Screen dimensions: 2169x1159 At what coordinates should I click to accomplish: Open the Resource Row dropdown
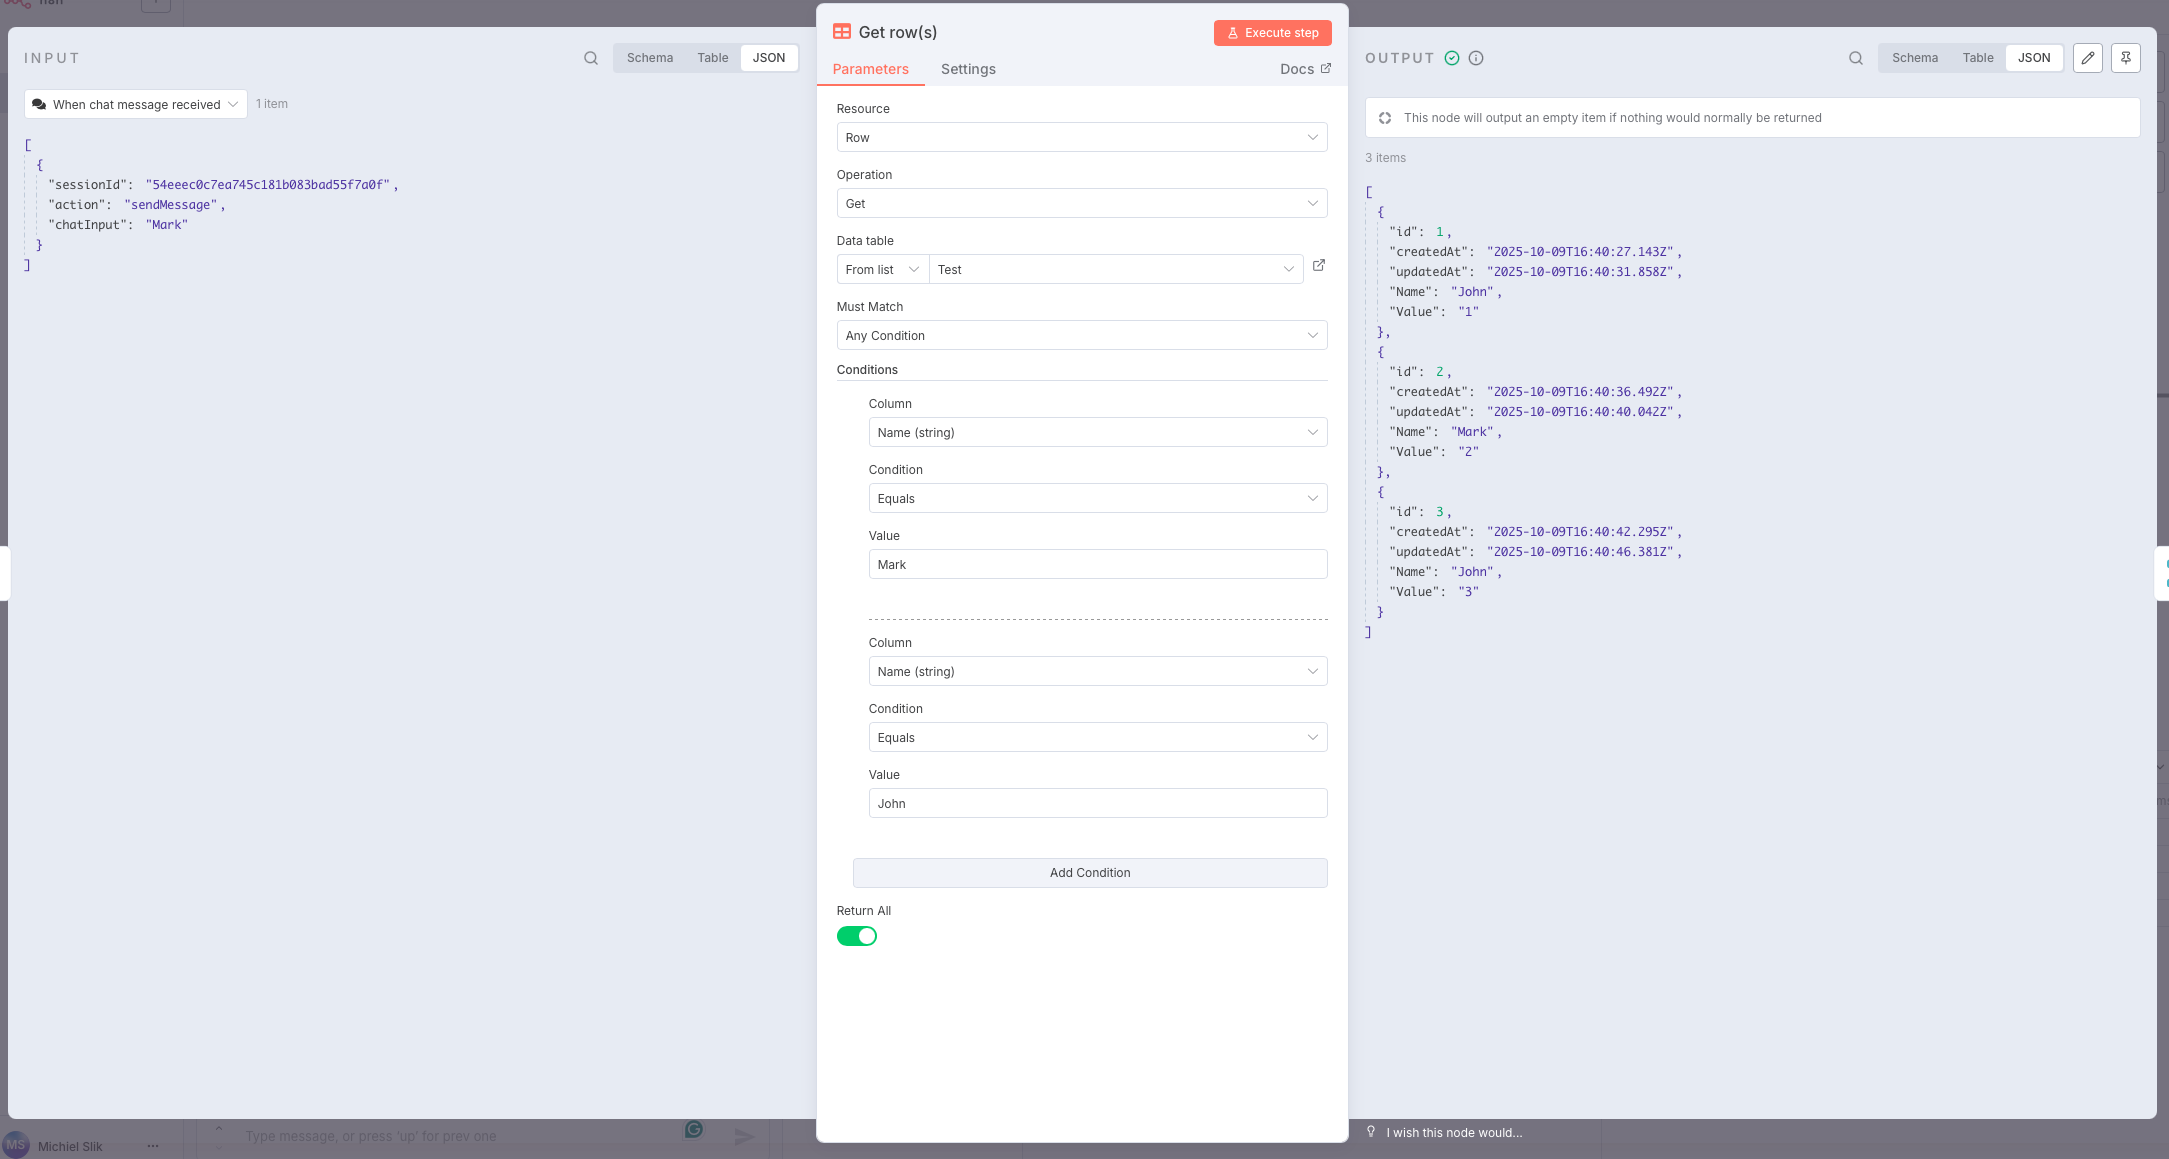coord(1081,137)
